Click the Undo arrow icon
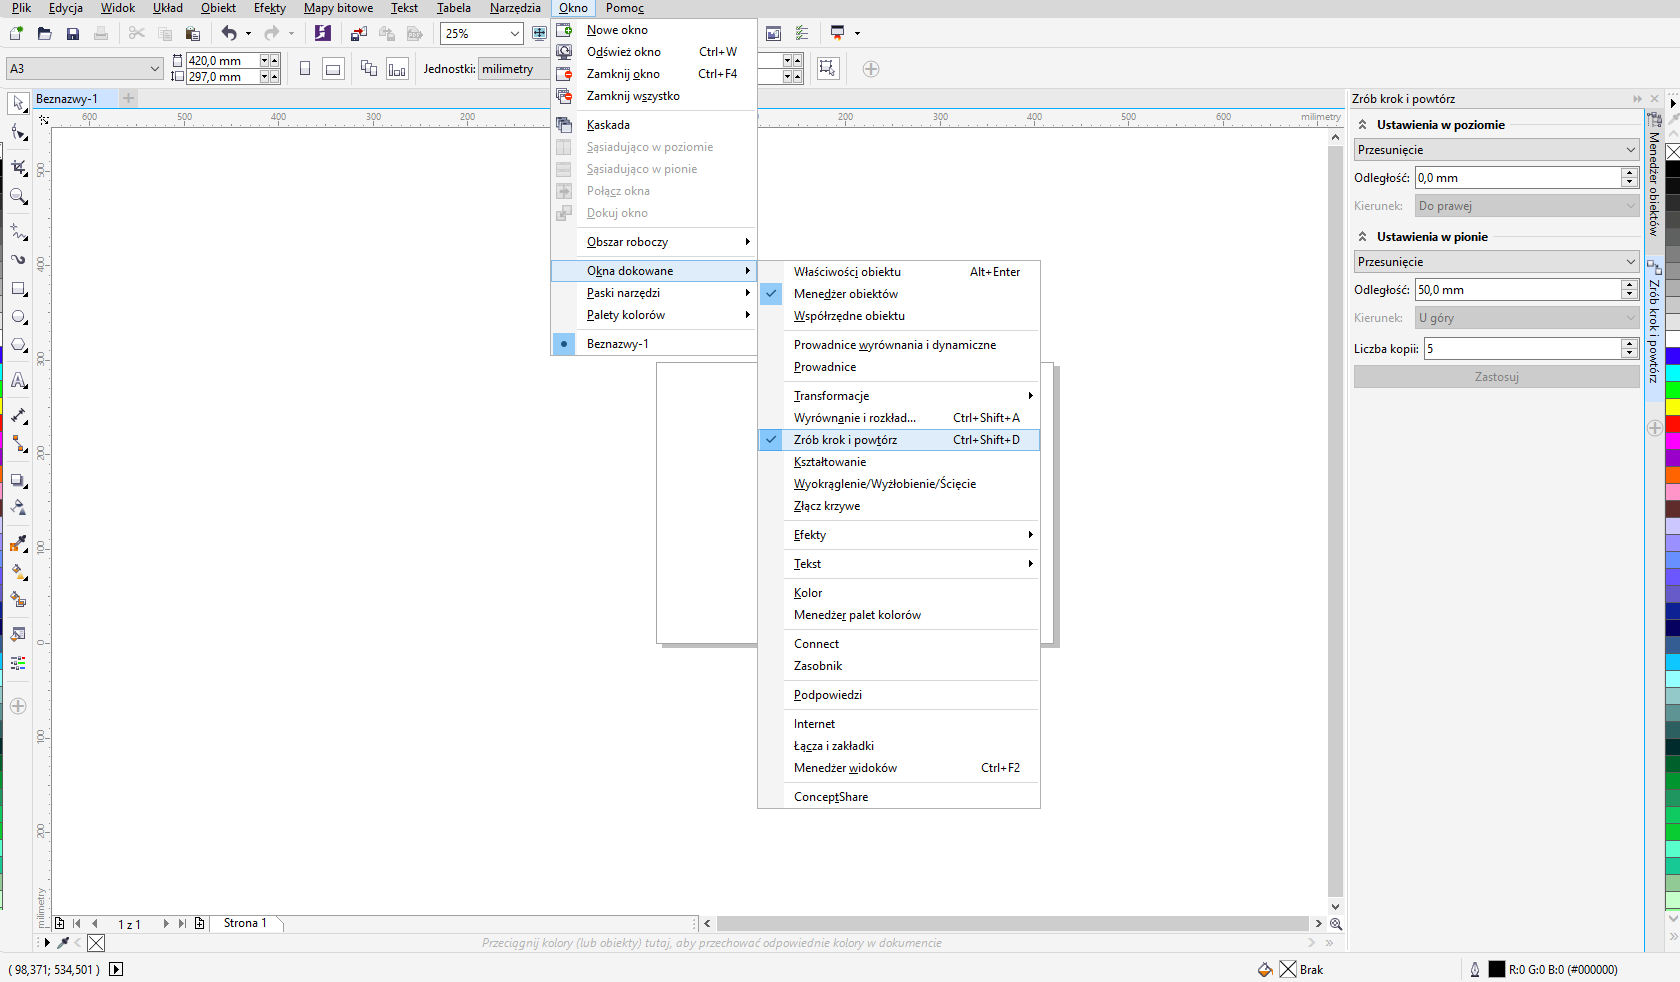Screen dimensions: 1680x982 (x=229, y=34)
